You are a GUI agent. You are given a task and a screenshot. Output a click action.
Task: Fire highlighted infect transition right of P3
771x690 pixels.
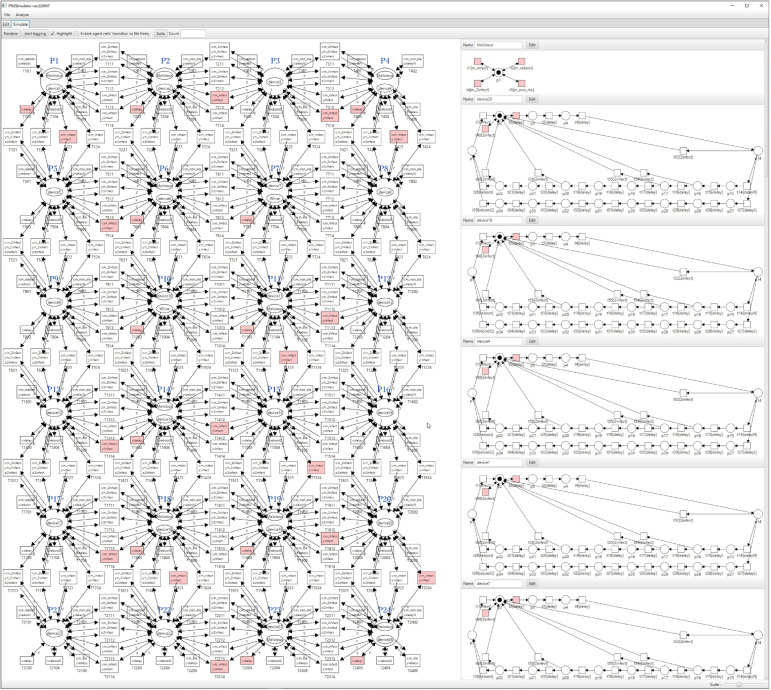(x=329, y=116)
